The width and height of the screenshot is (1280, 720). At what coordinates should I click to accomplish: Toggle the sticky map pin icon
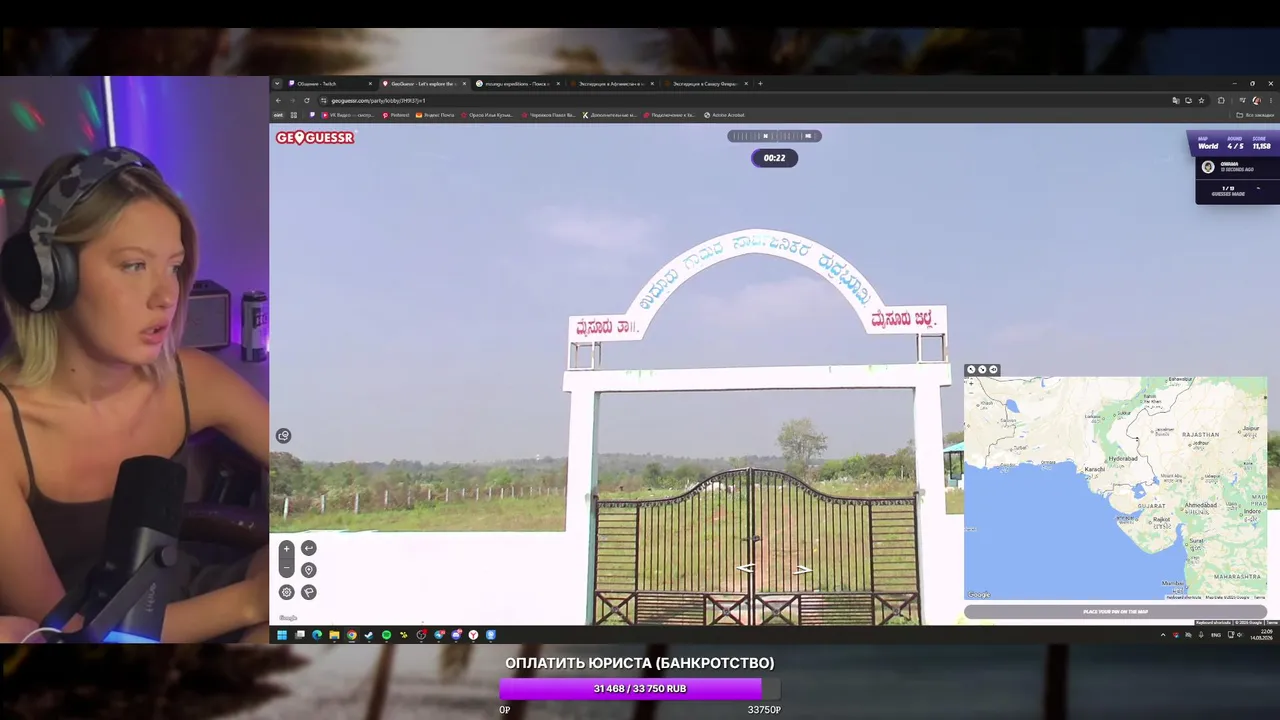993,370
